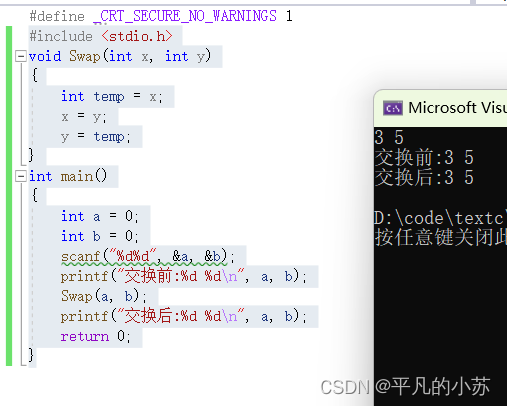
Task: Click the scanf call with green squiggle
Action: (x=148, y=257)
